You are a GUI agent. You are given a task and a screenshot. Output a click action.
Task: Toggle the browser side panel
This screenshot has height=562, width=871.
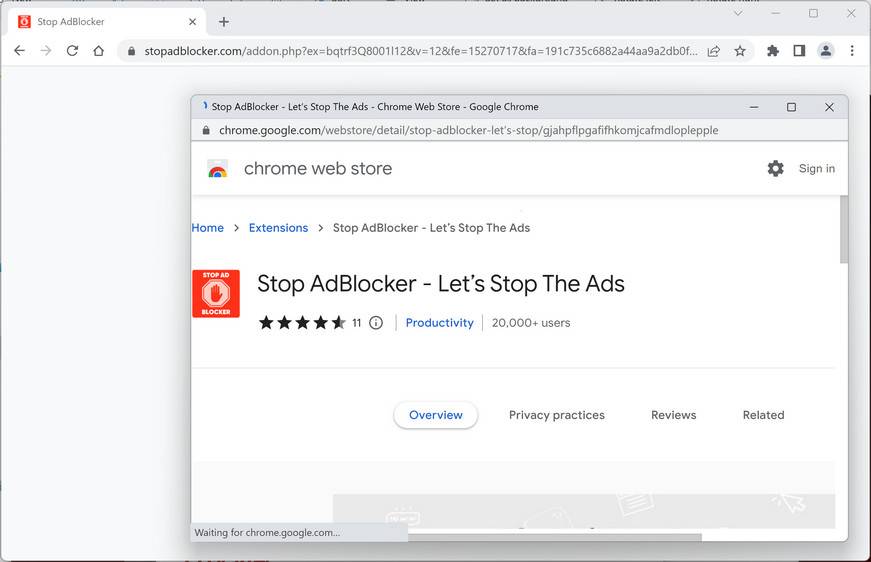(x=799, y=51)
